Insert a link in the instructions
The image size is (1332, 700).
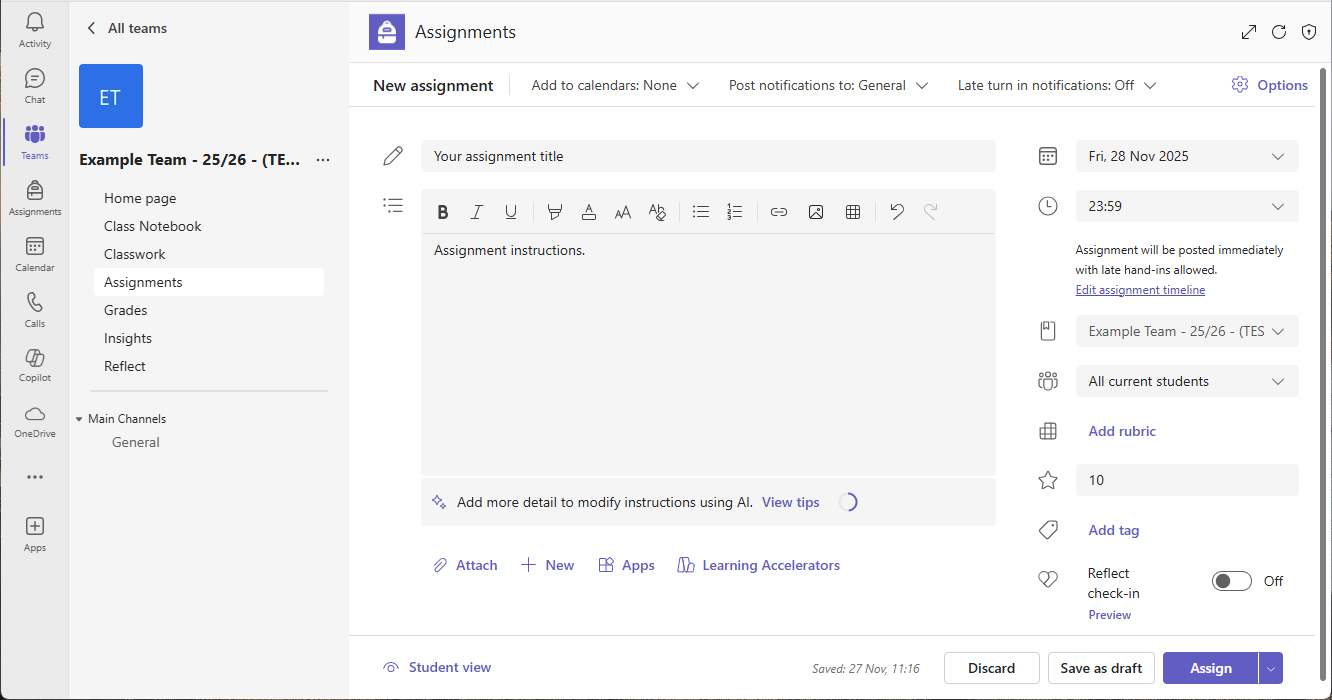[x=779, y=212]
